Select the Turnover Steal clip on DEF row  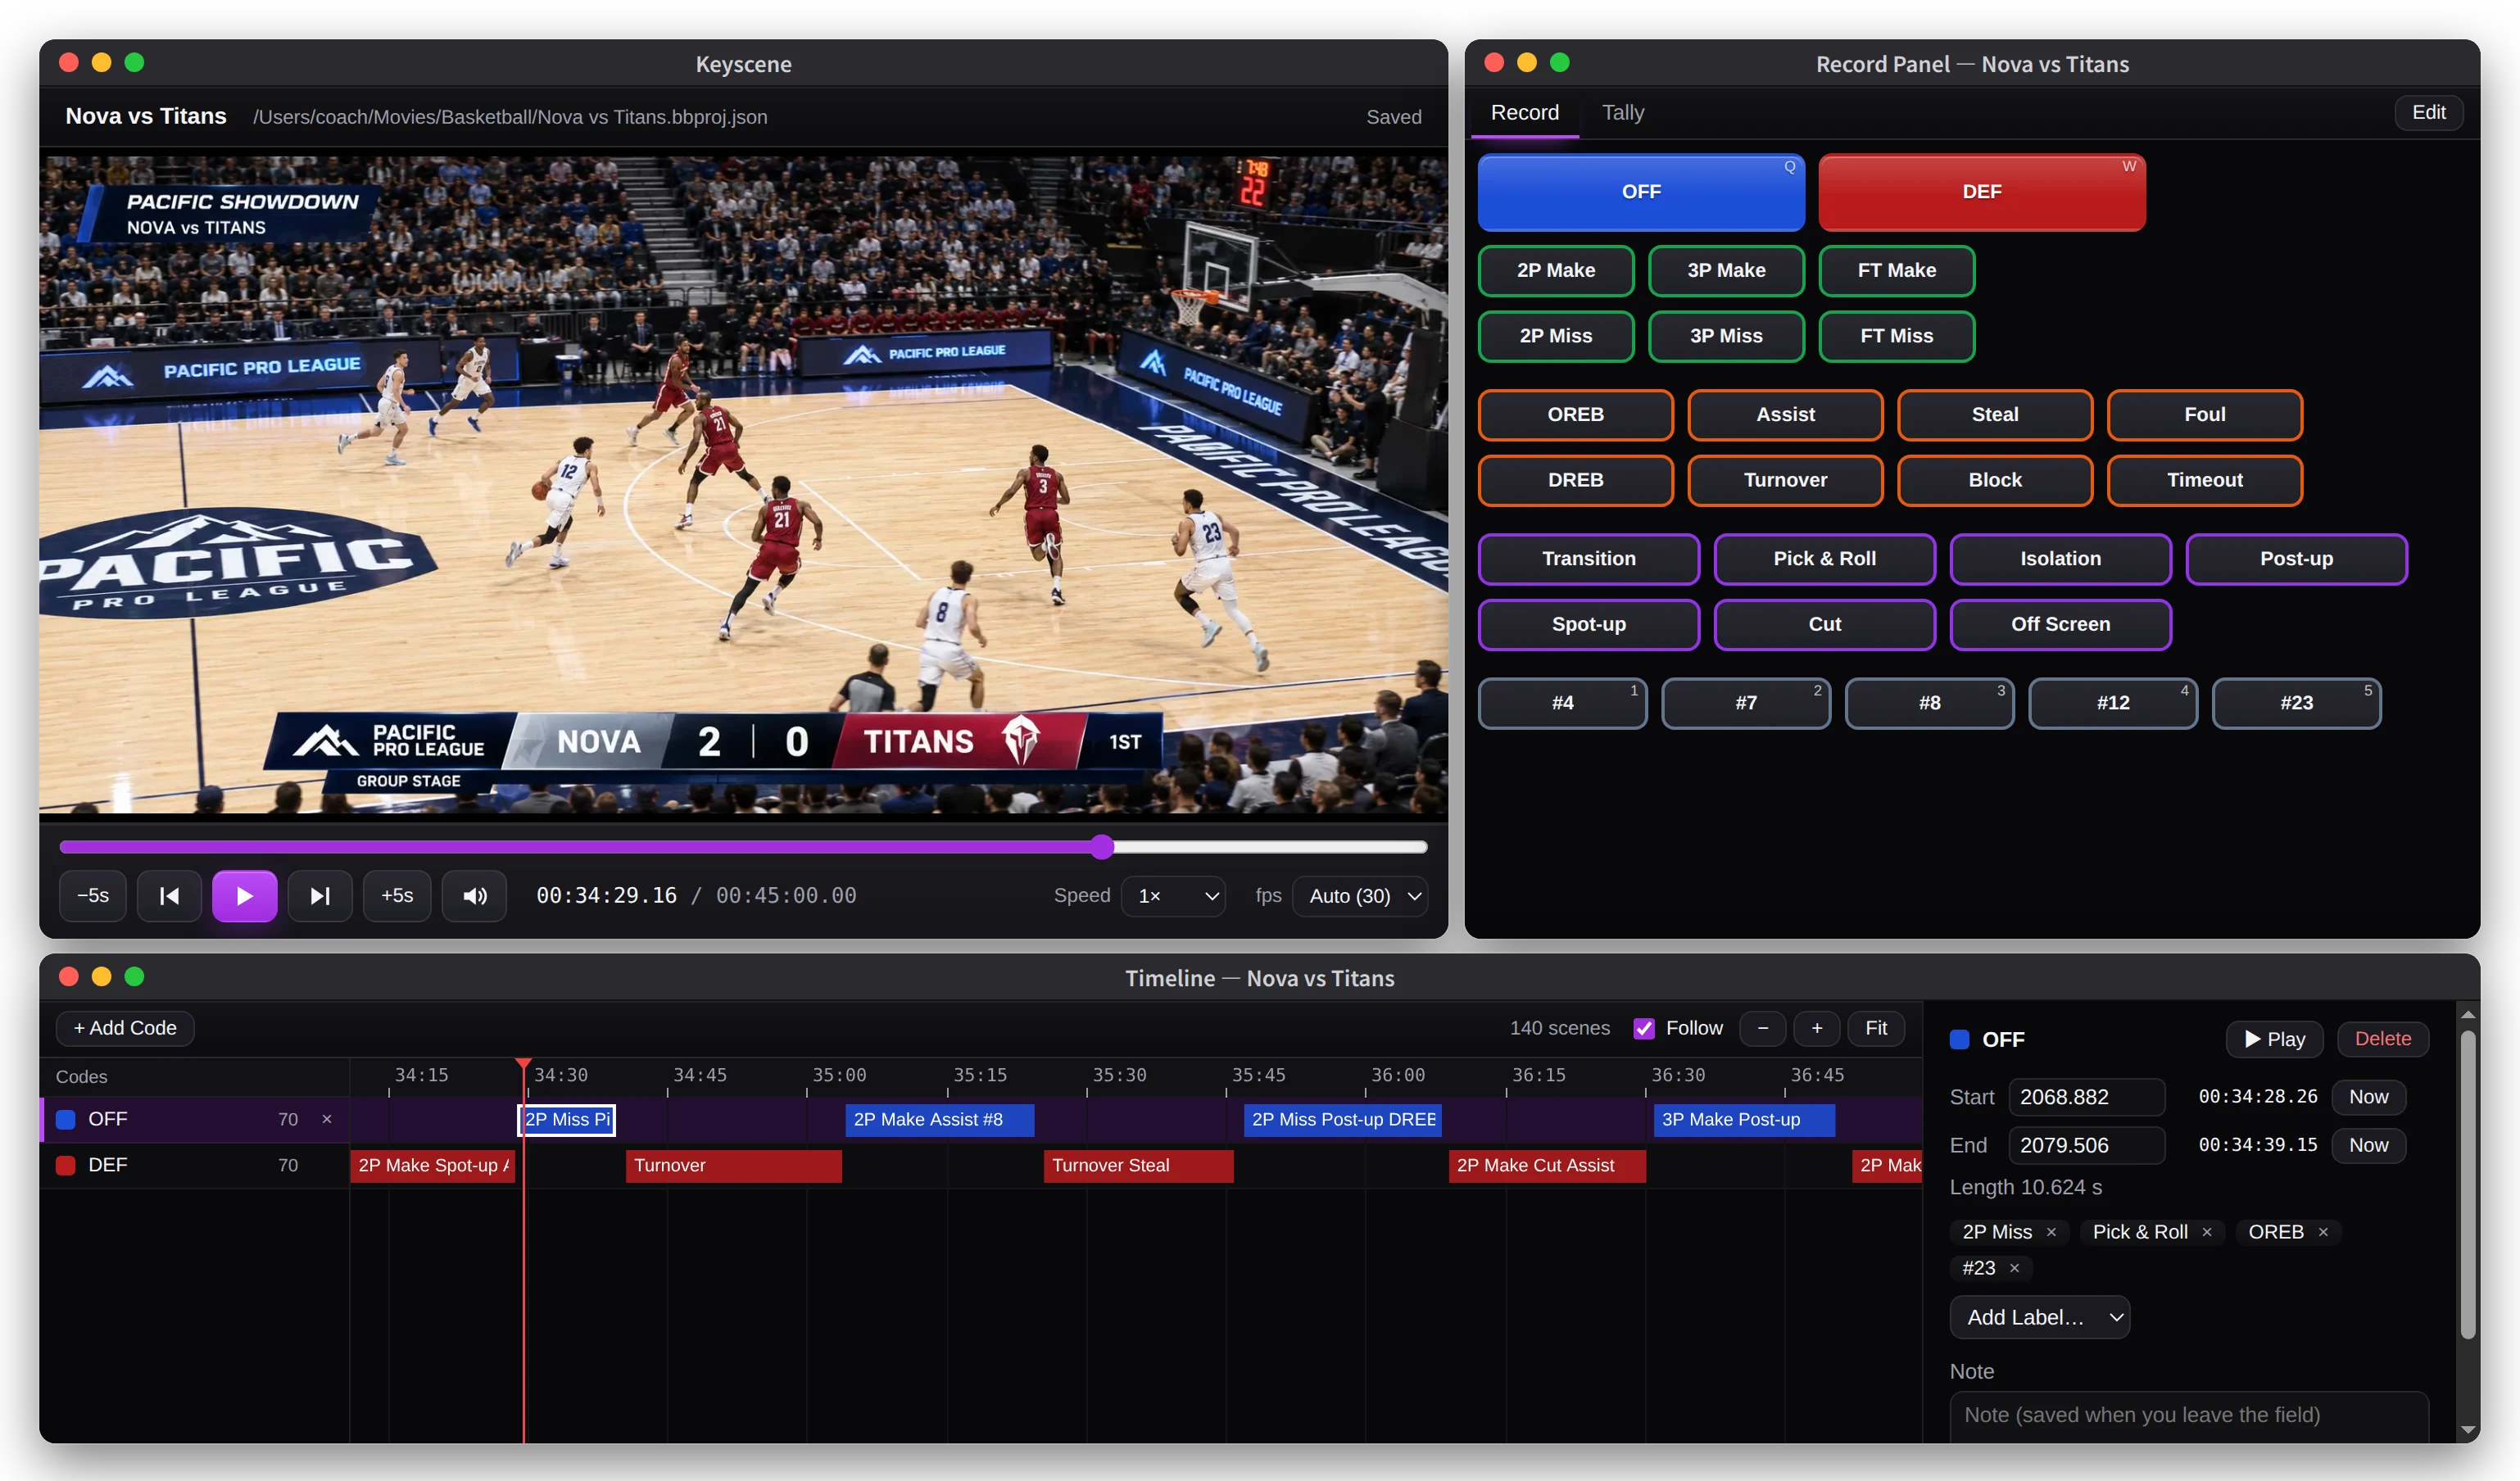click(x=1138, y=1166)
